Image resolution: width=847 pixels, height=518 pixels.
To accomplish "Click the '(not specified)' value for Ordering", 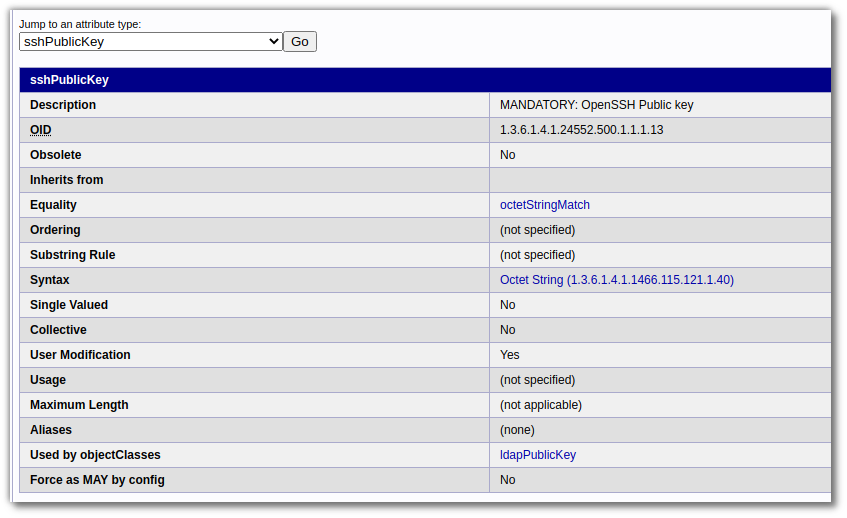I will point(537,230).
